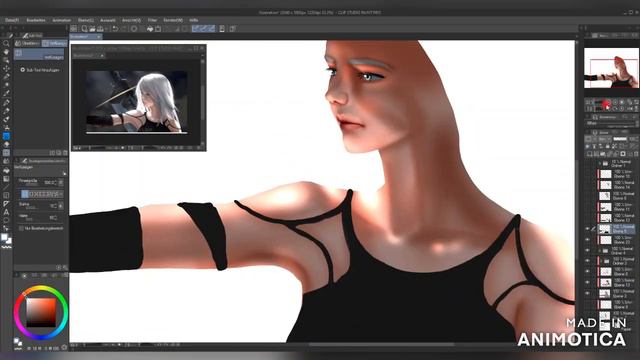
Task: Select the left sub tool group tab
Action: point(28,43)
